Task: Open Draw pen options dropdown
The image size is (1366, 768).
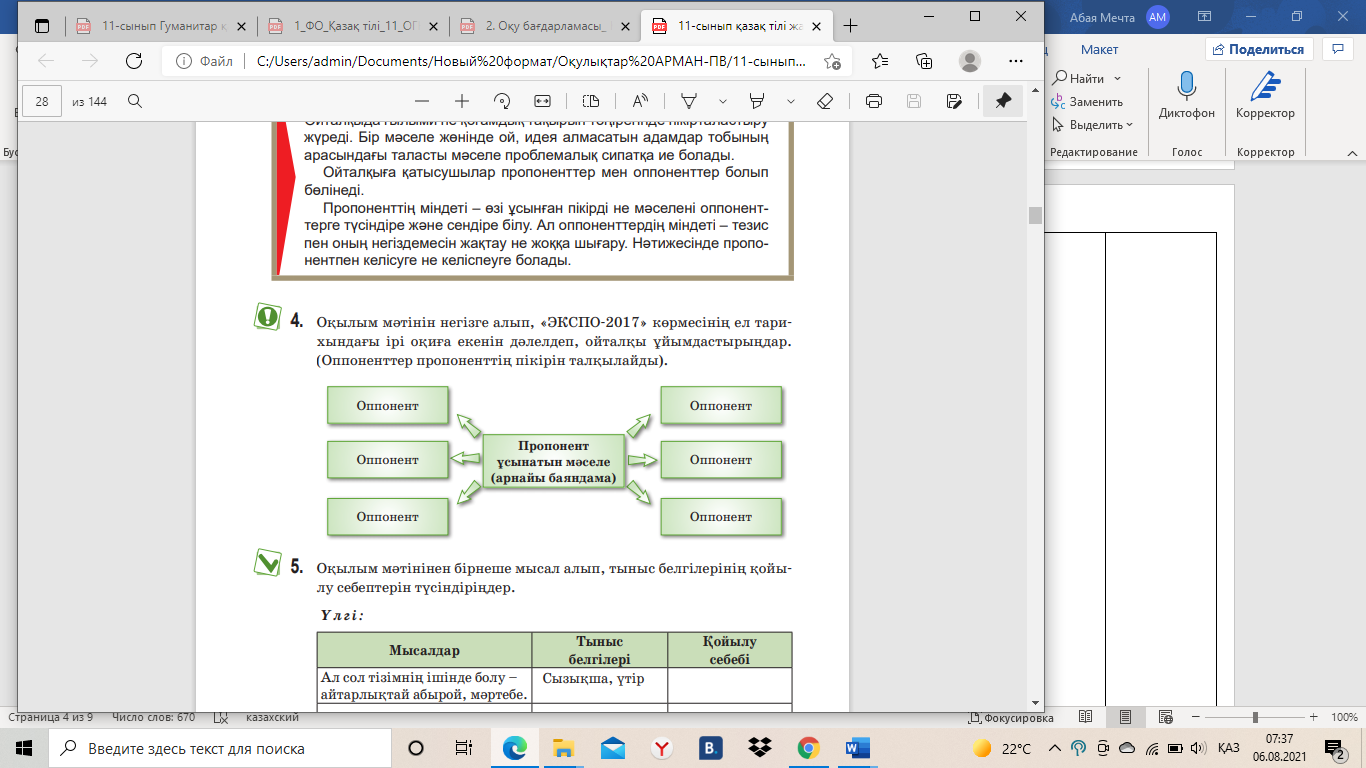Action: point(722,101)
